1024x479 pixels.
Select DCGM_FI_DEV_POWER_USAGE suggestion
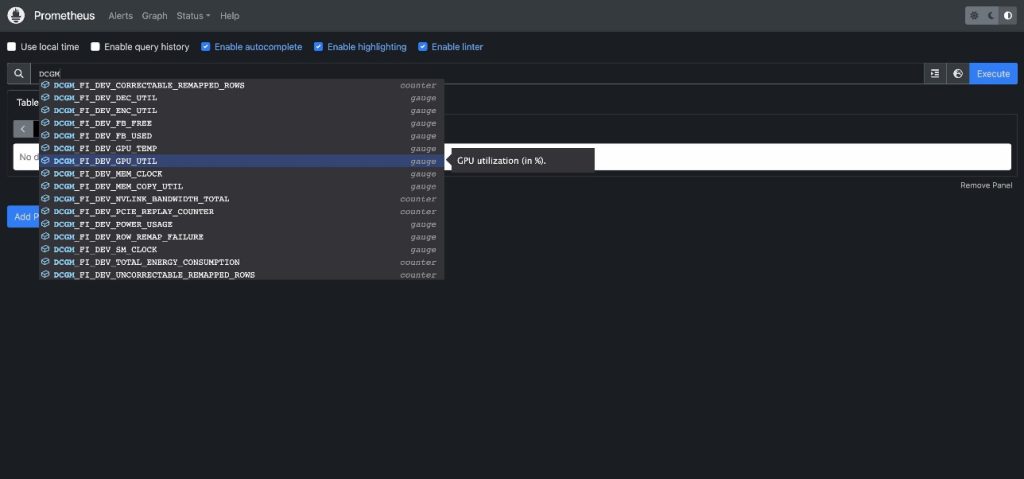pos(242,224)
